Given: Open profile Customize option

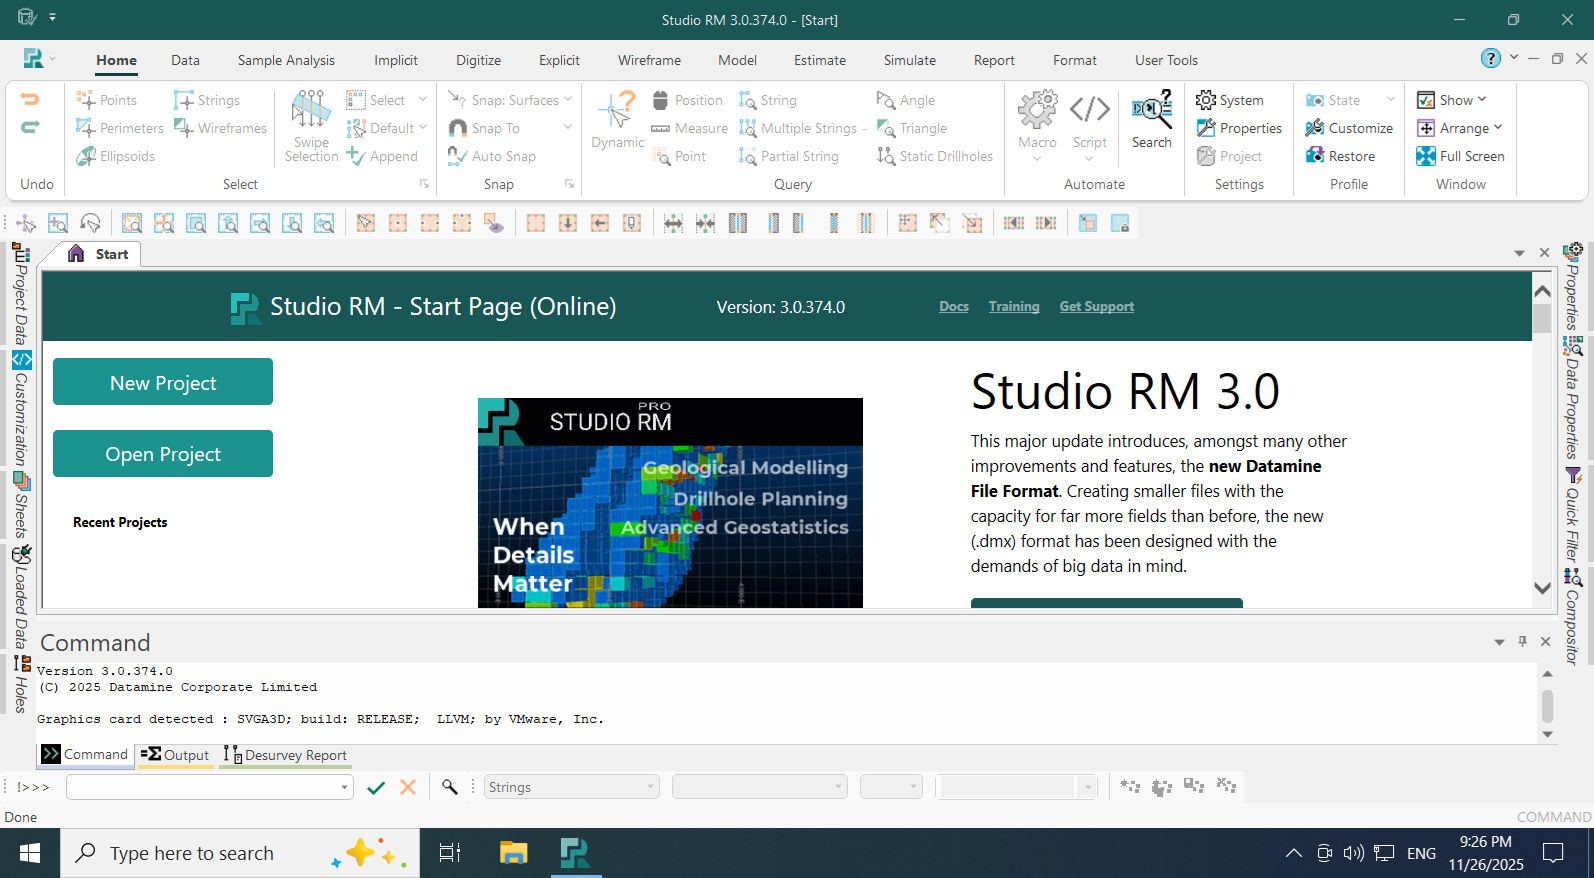Looking at the screenshot, I should [1349, 128].
